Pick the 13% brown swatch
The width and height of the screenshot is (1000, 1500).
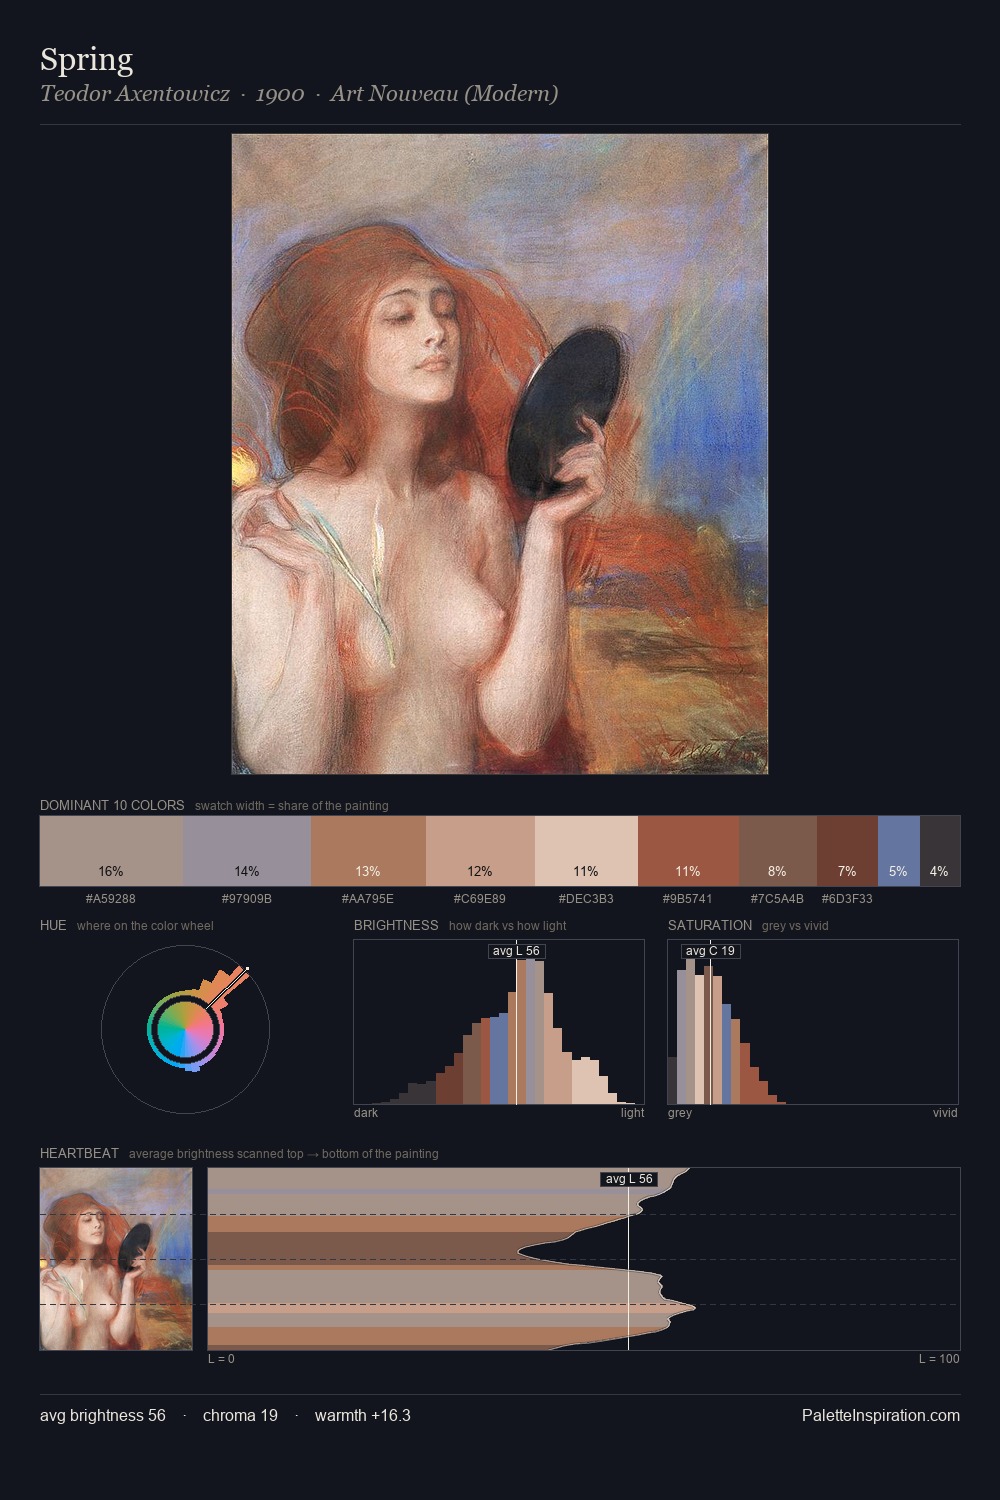(368, 851)
